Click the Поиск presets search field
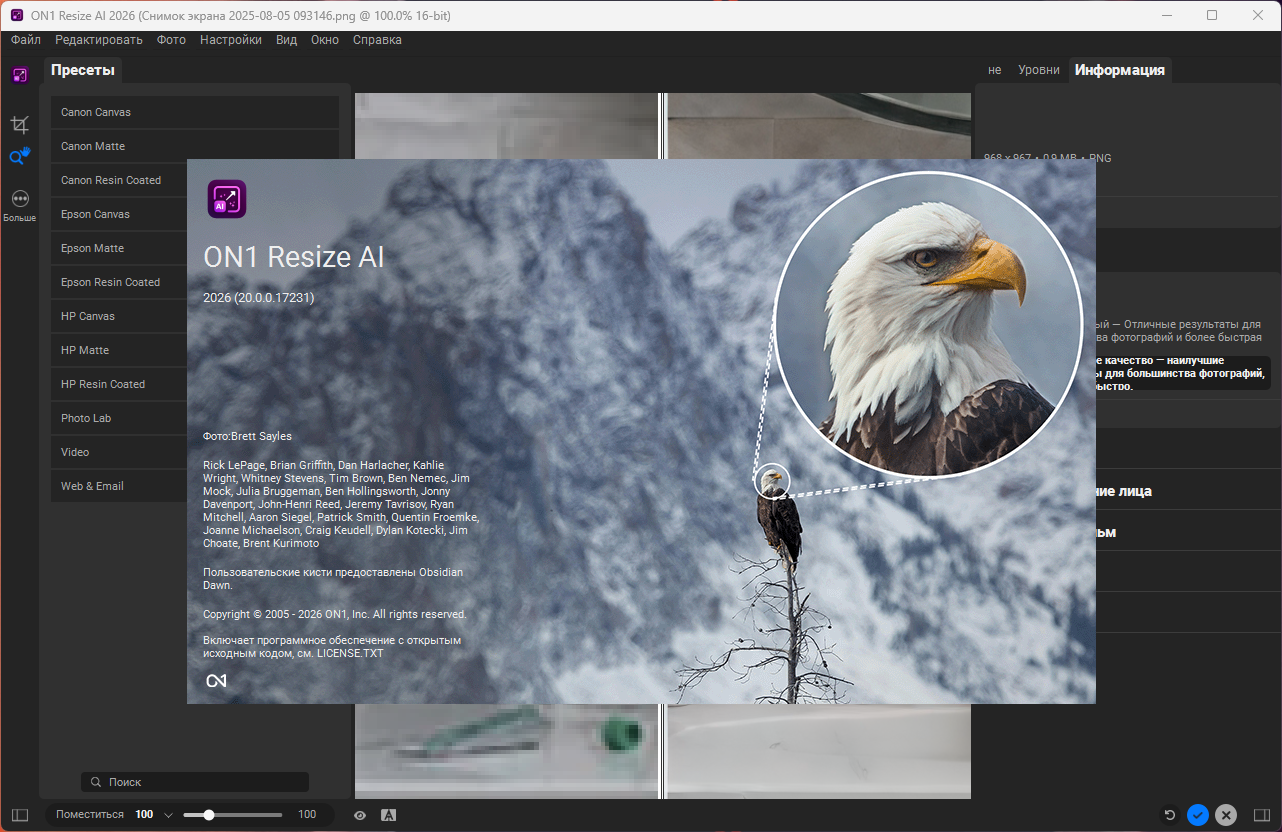 [195, 782]
